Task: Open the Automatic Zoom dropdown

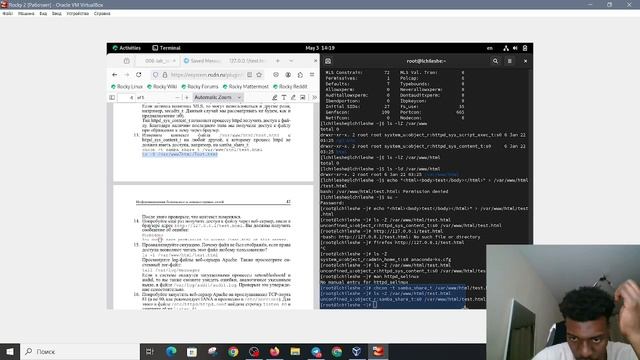Action: pyautogui.click(x=217, y=98)
